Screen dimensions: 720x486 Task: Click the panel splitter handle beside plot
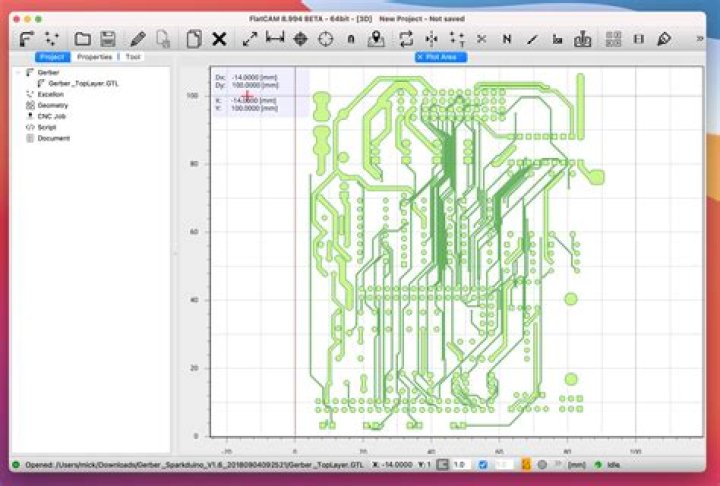[x=174, y=253]
